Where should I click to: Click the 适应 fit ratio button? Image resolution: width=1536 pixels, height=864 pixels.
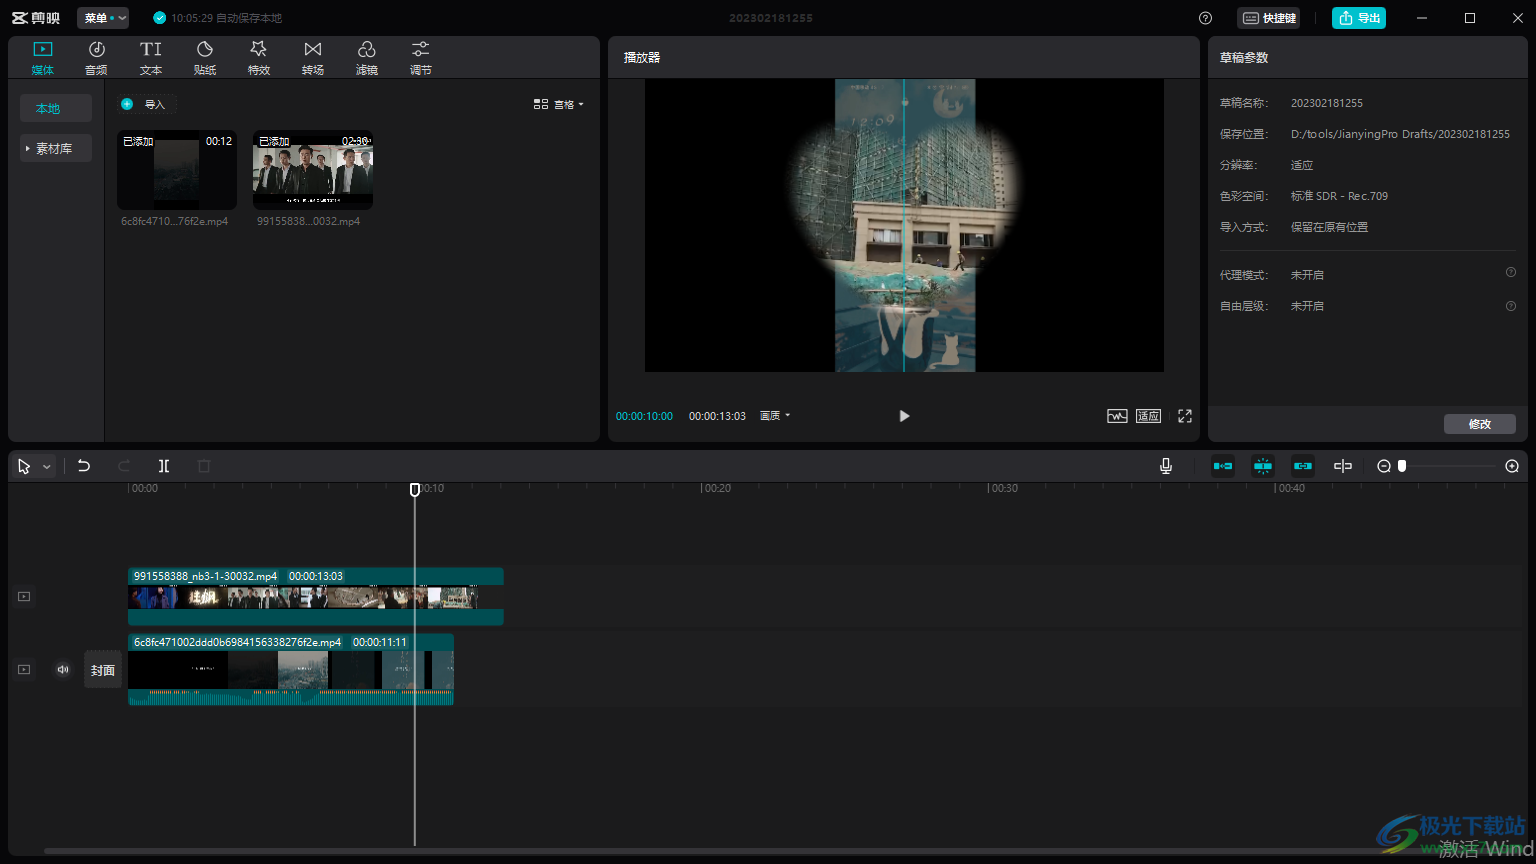click(x=1148, y=416)
